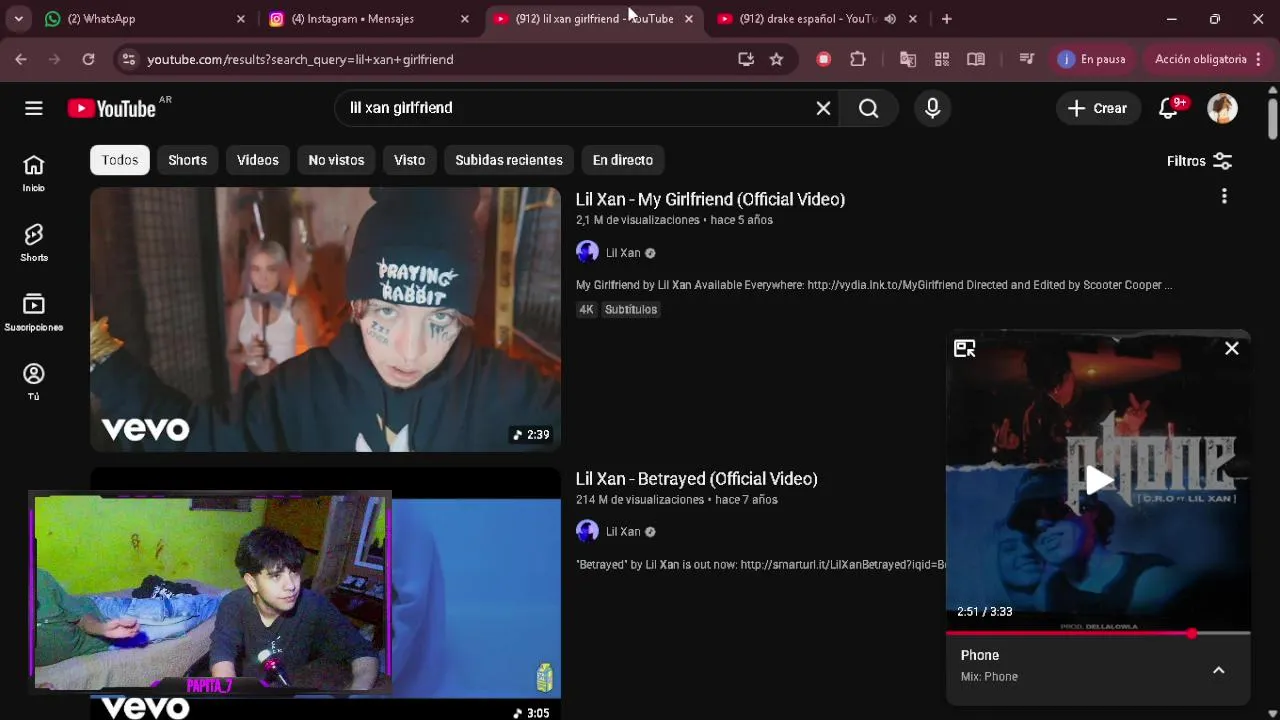Select the No vistos filter chip
The height and width of the screenshot is (720, 1280).
click(336, 160)
